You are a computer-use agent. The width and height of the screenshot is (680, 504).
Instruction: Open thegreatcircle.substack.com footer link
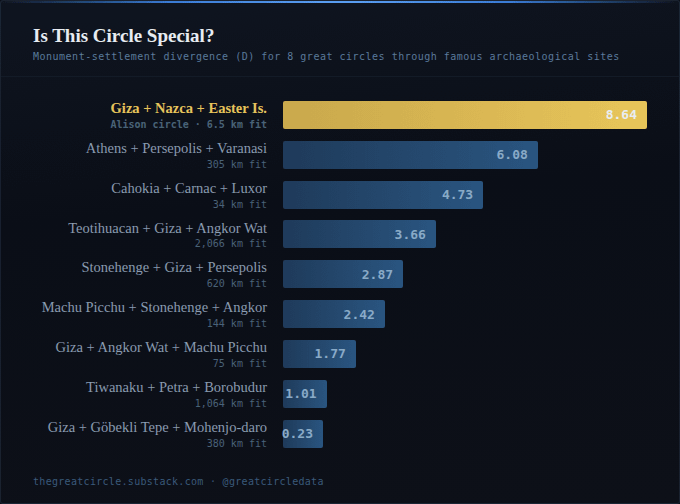[117, 481]
